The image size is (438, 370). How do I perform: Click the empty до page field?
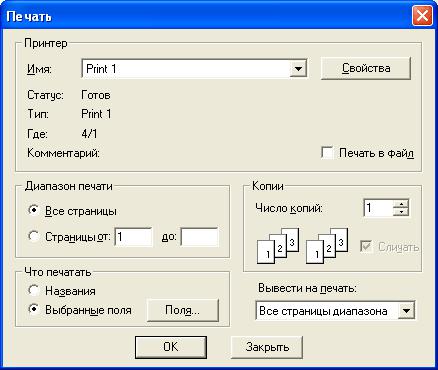[199, 237]
